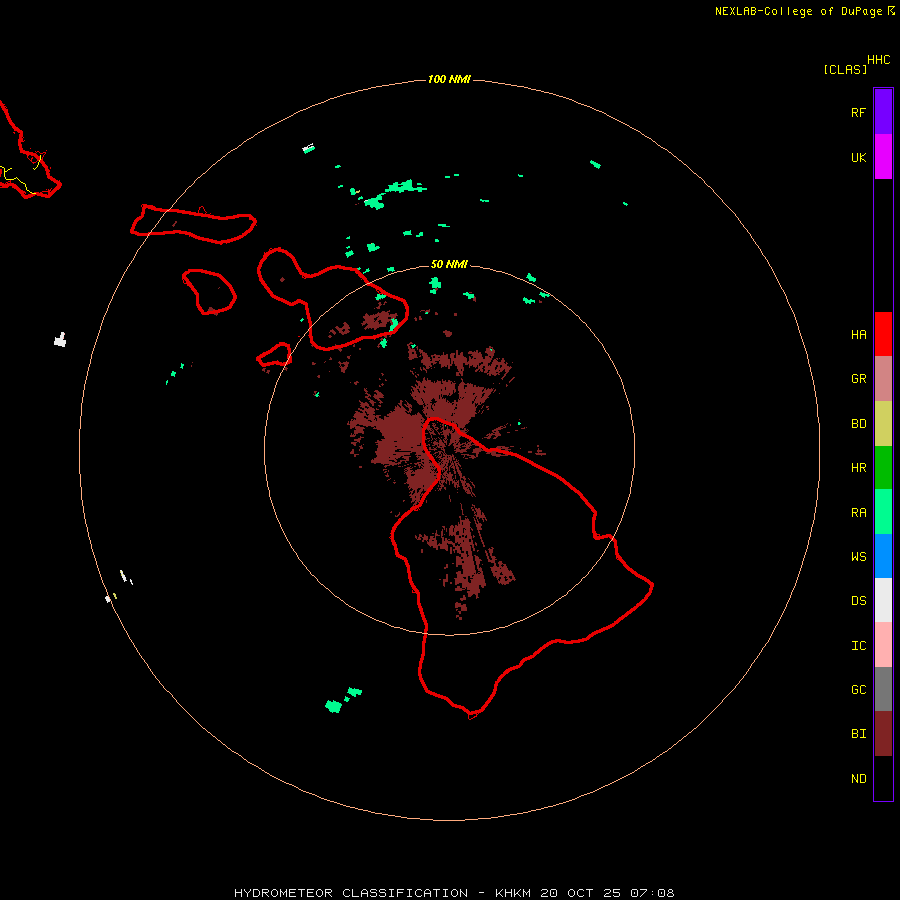Select the GR pink legend swatch
Viewport: 900px width, 900px height.
(883, 378)
